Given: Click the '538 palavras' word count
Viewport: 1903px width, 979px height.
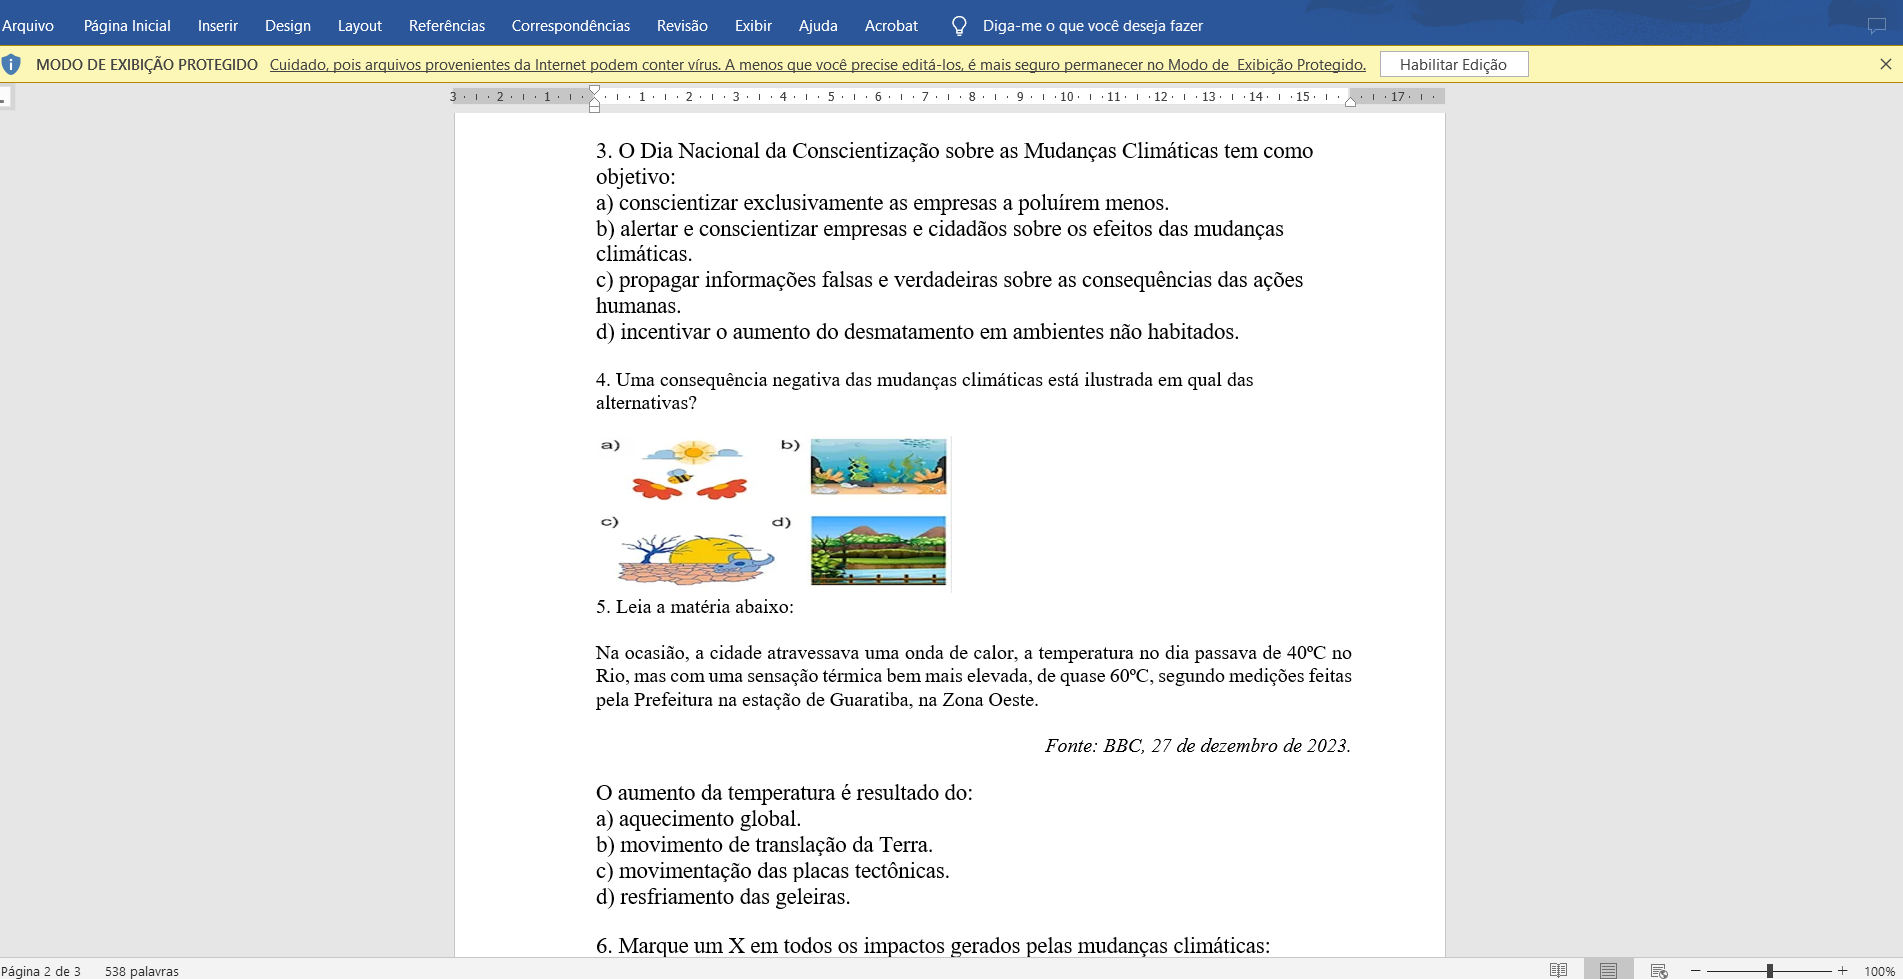Looking at the screenshot, I should point(142,971).
